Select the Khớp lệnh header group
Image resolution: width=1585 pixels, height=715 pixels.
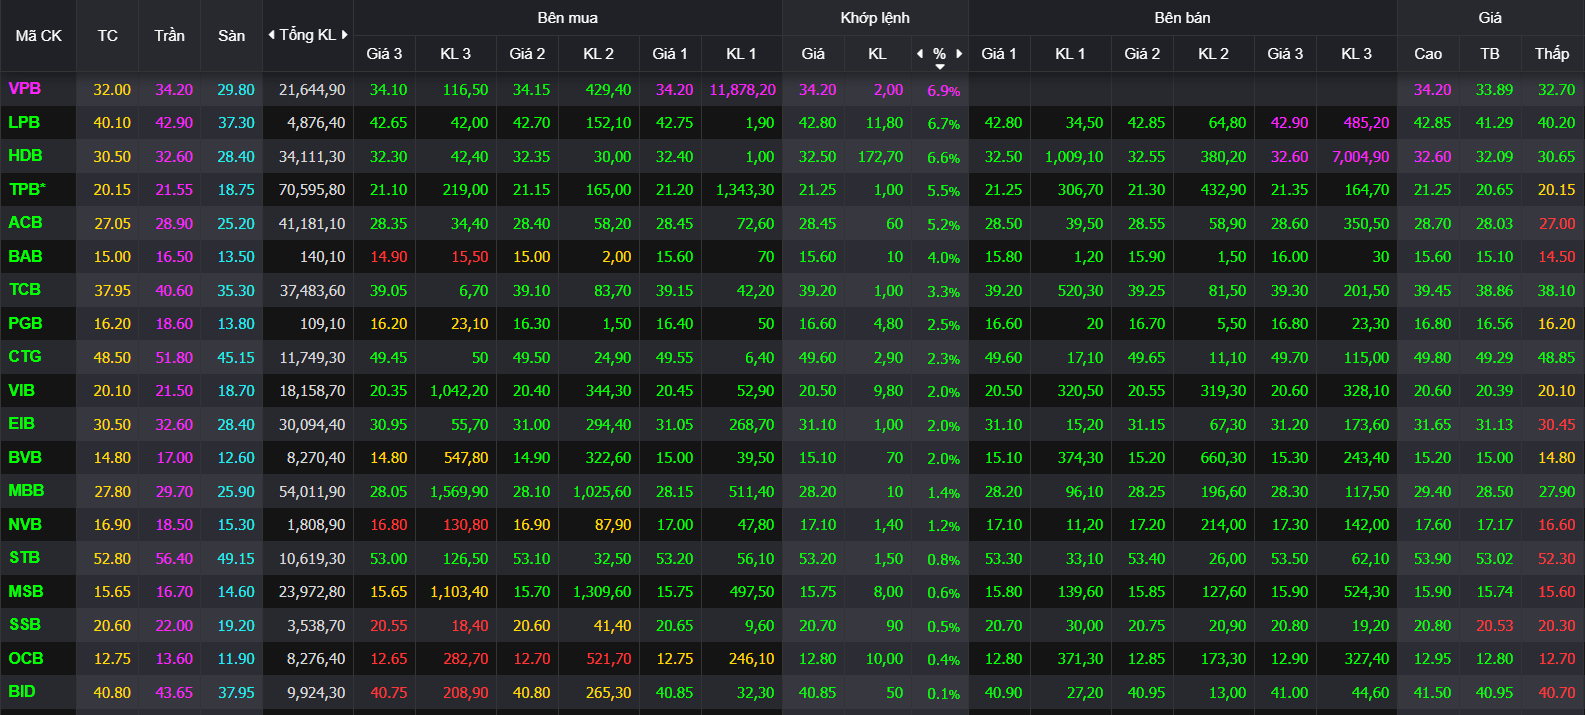[x=875, y=18]
